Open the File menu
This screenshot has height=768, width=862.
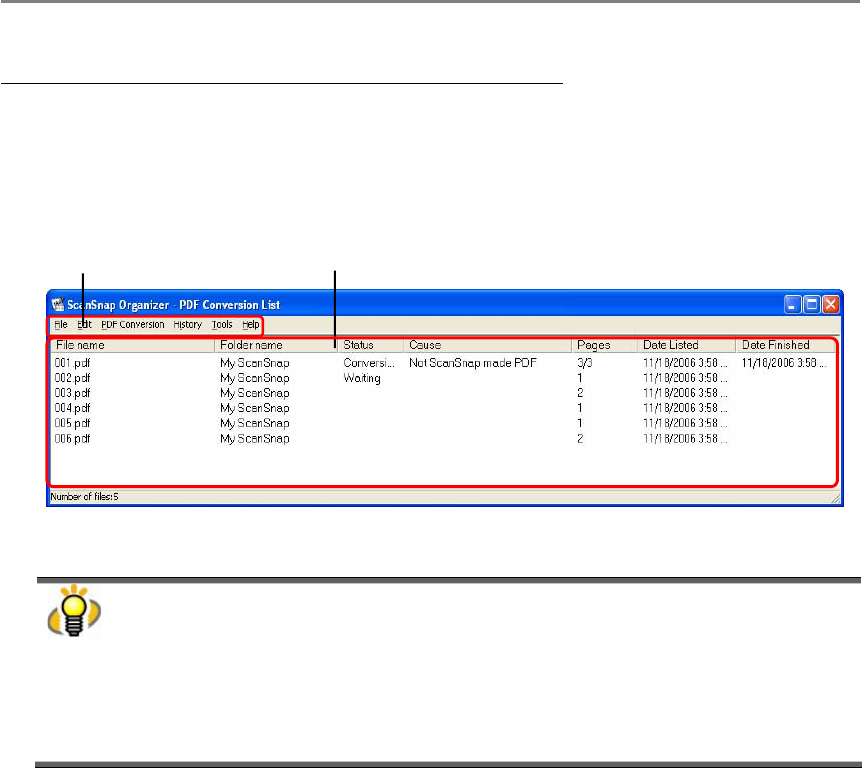point(60,325)
